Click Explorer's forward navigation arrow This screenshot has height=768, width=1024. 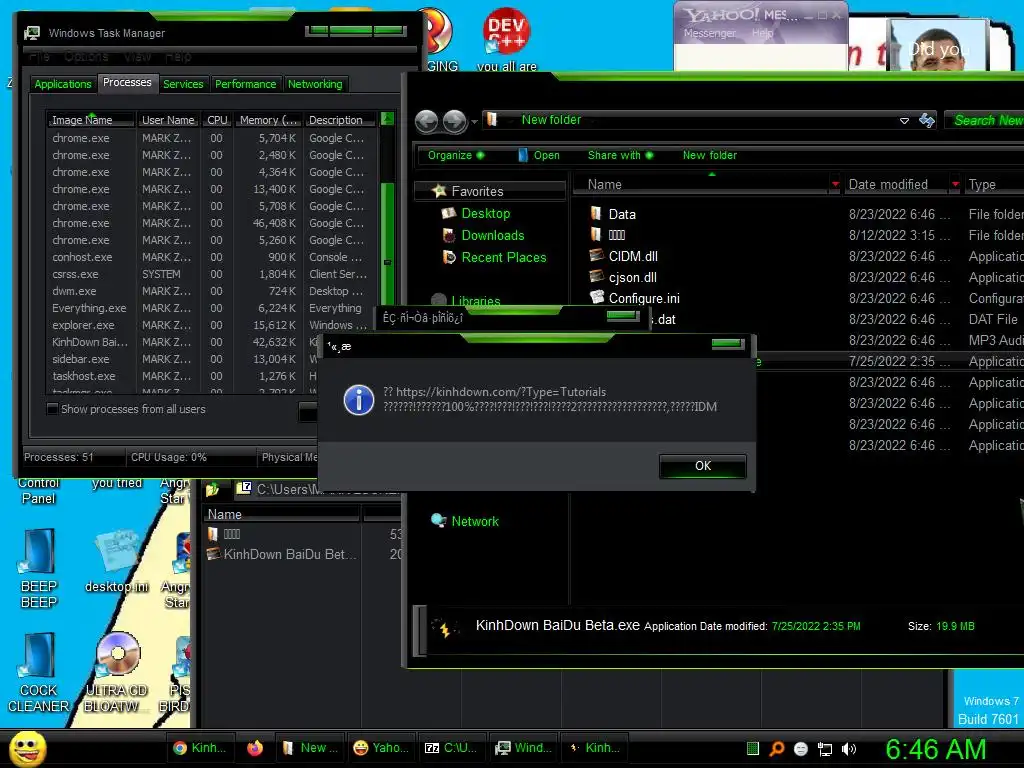coord(455,121)
